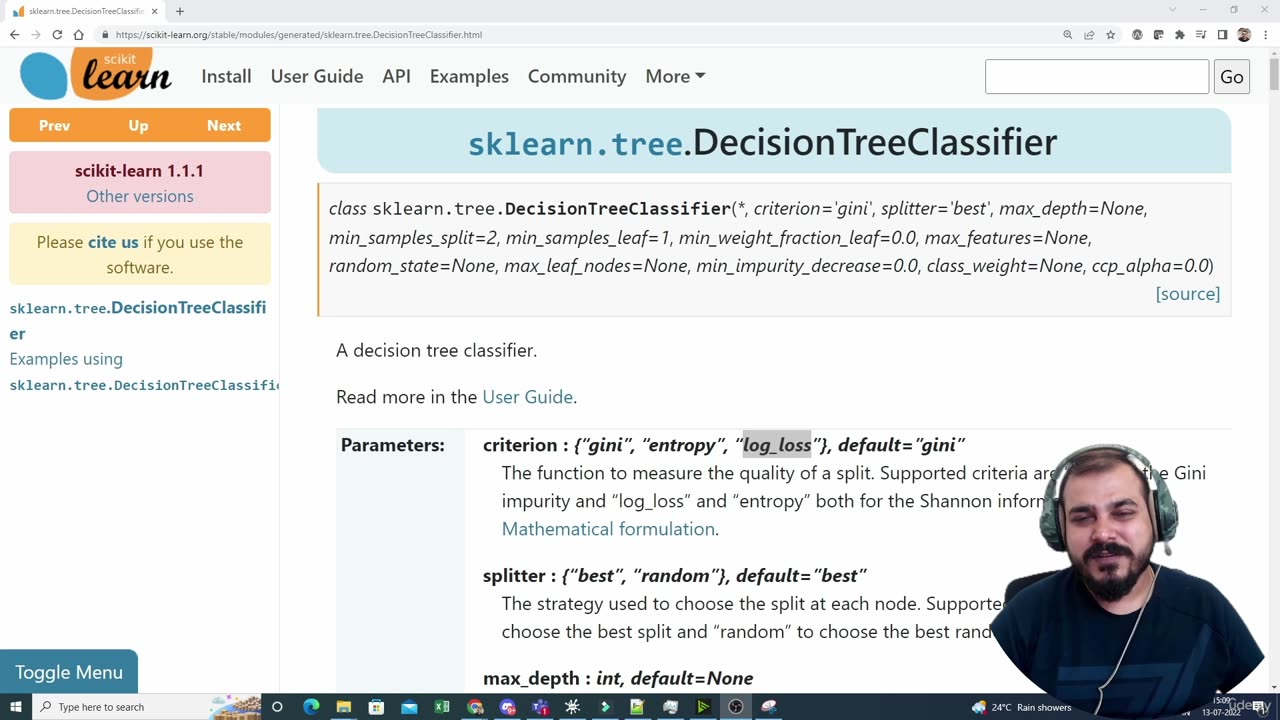Open the Install page
This screenshot has width=1280, height=720.
coord(226,76)
